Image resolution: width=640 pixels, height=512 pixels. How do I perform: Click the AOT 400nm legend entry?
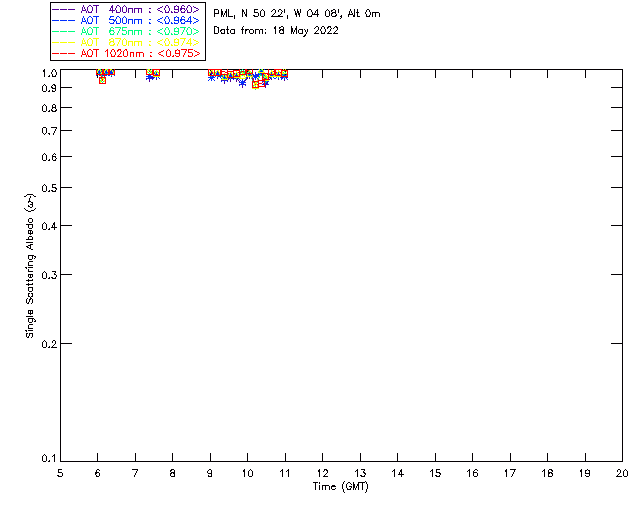click(x=126, y=9)
